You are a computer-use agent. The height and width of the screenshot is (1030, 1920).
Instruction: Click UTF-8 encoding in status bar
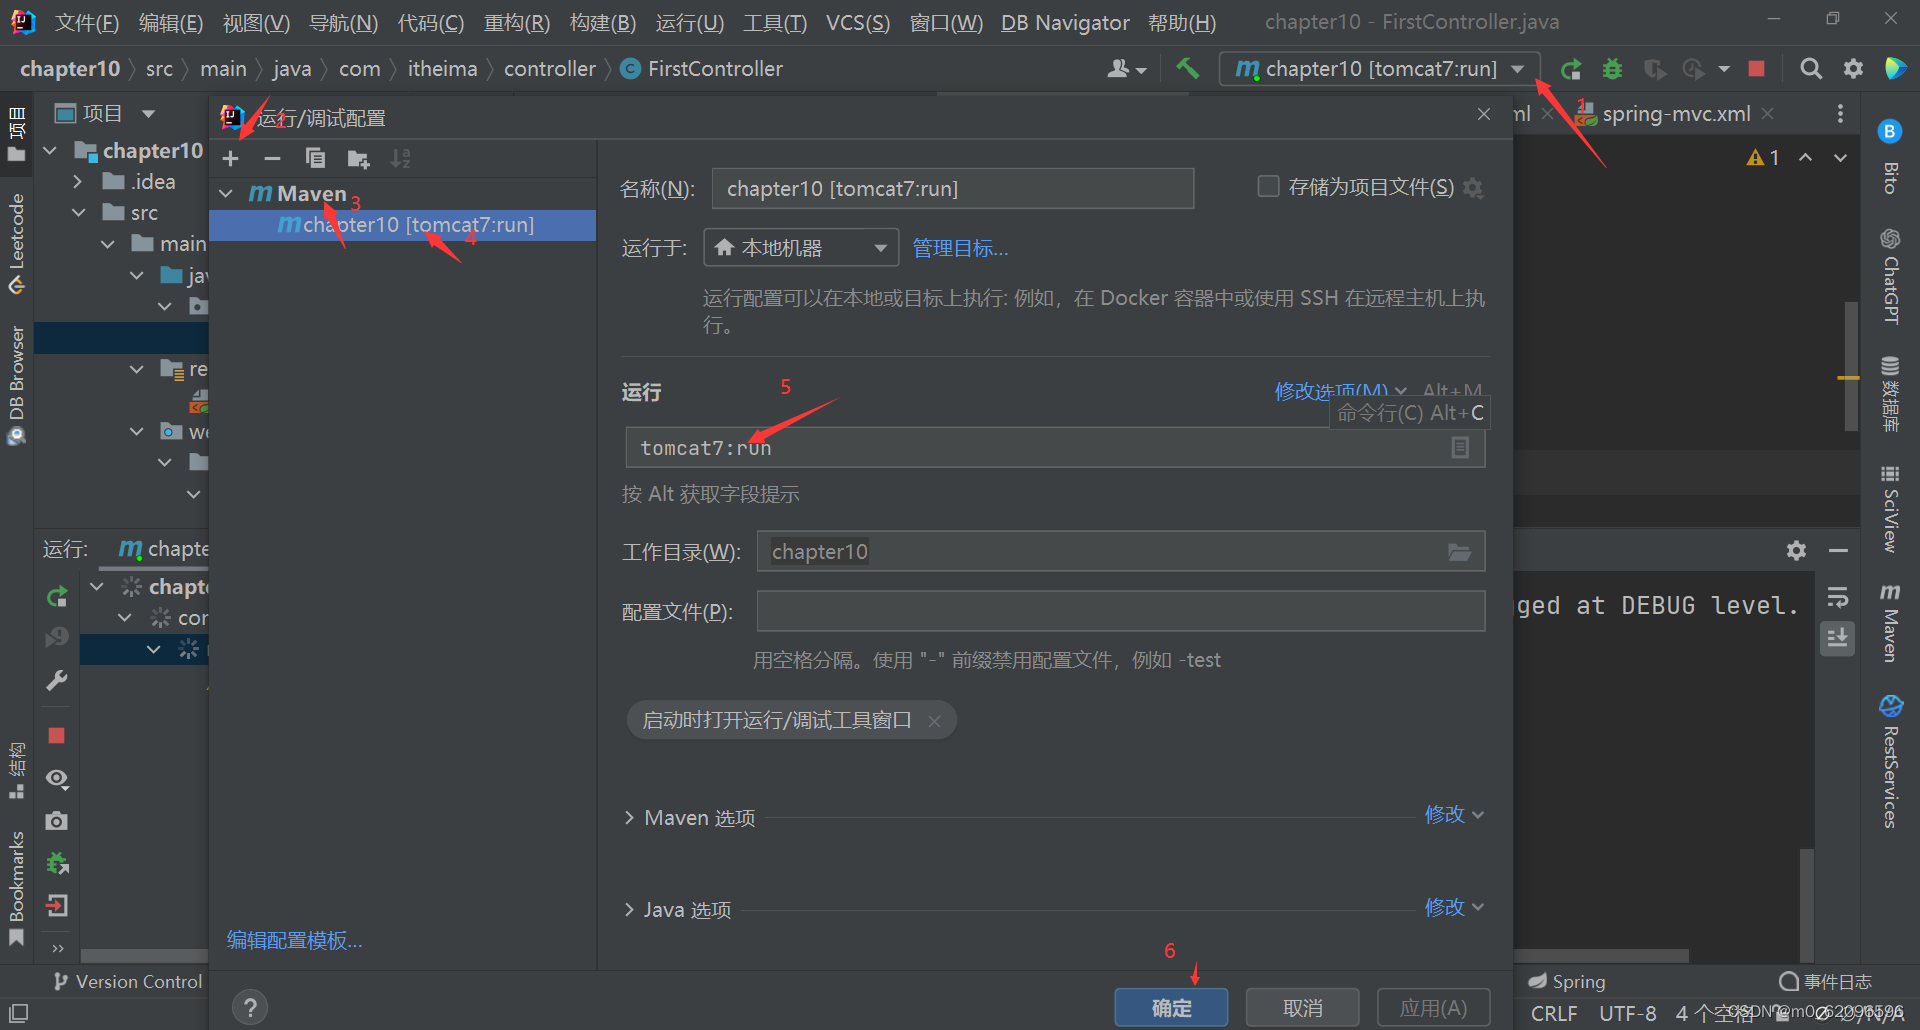click(x=1628, y=1013)
